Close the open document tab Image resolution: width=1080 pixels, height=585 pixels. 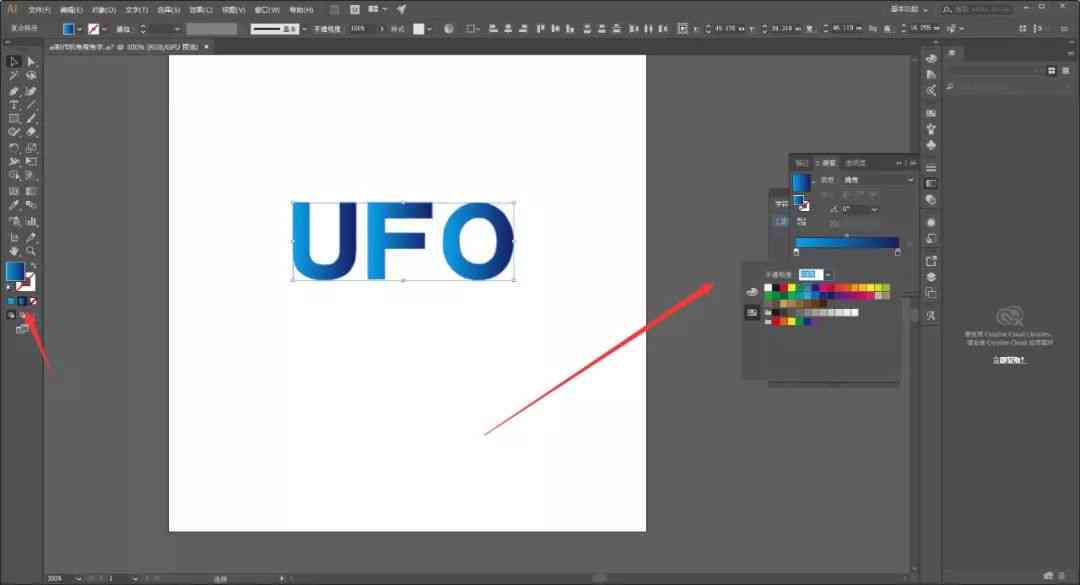(x=207, y=47)
